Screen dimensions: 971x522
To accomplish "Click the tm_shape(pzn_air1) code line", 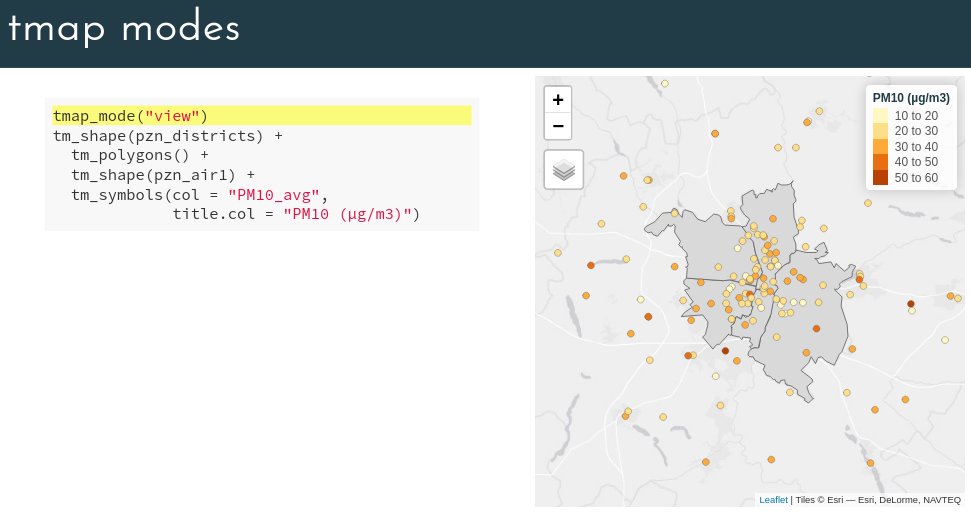I will [162, 175].
